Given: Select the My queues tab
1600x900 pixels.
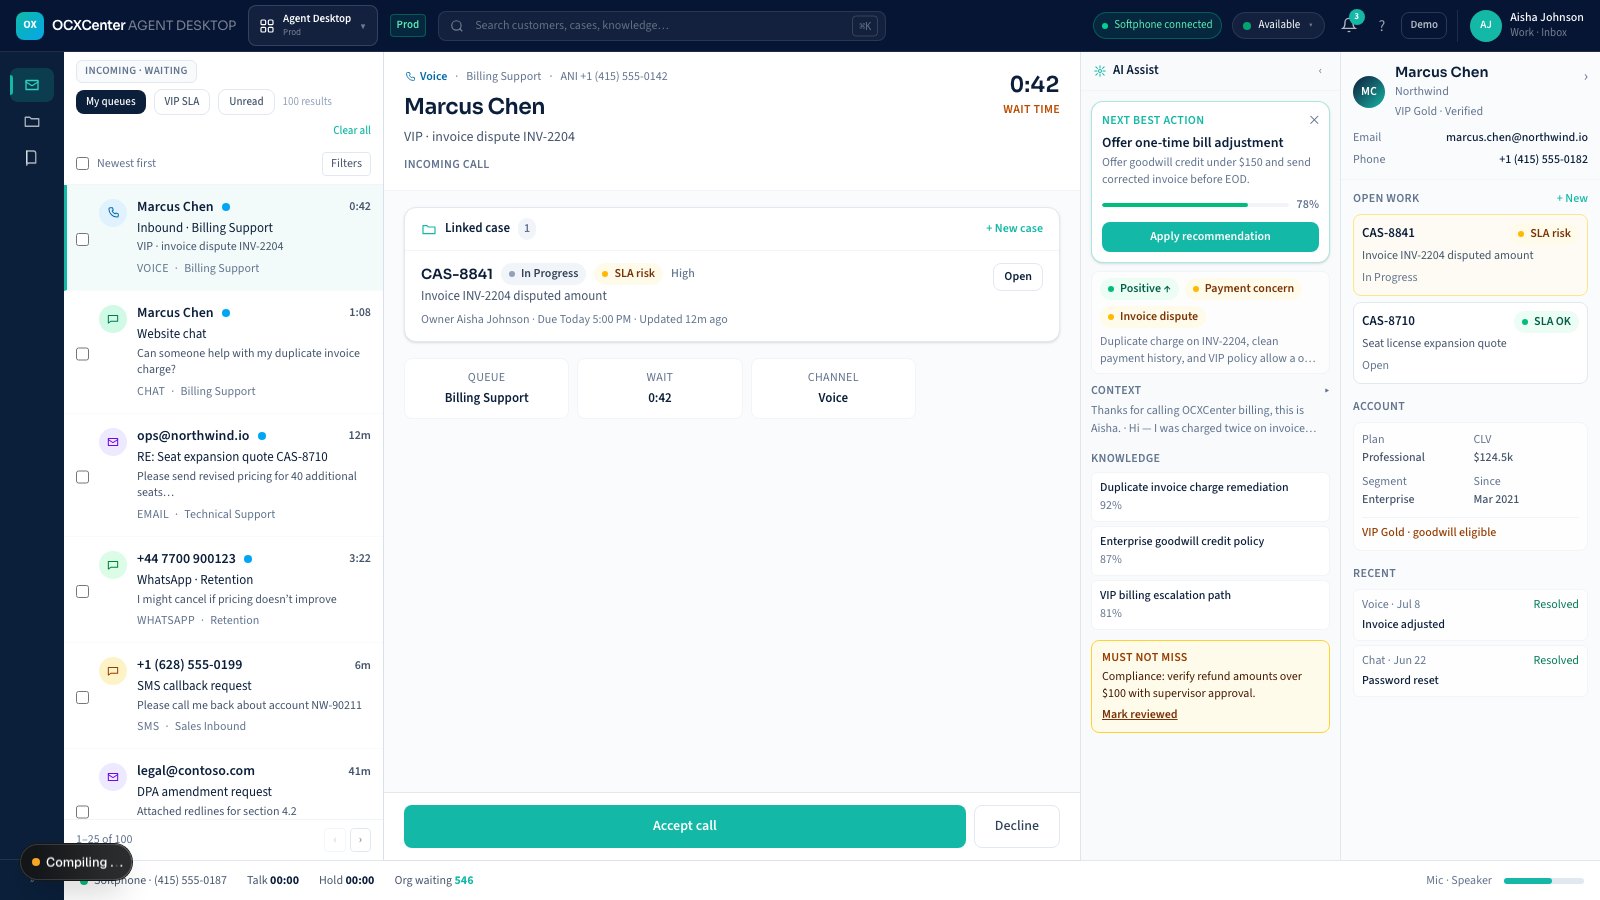Looking at the screenshot, I should click(111, 102).
